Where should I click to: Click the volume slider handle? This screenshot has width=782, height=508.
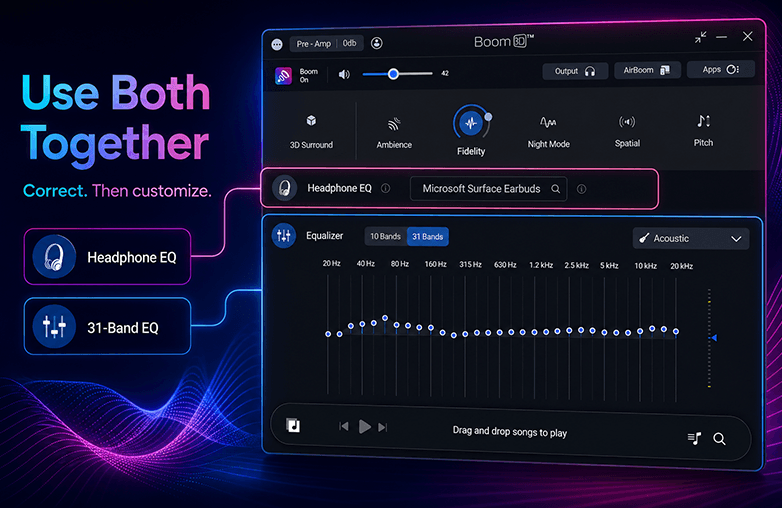click(x=393, y=74)
